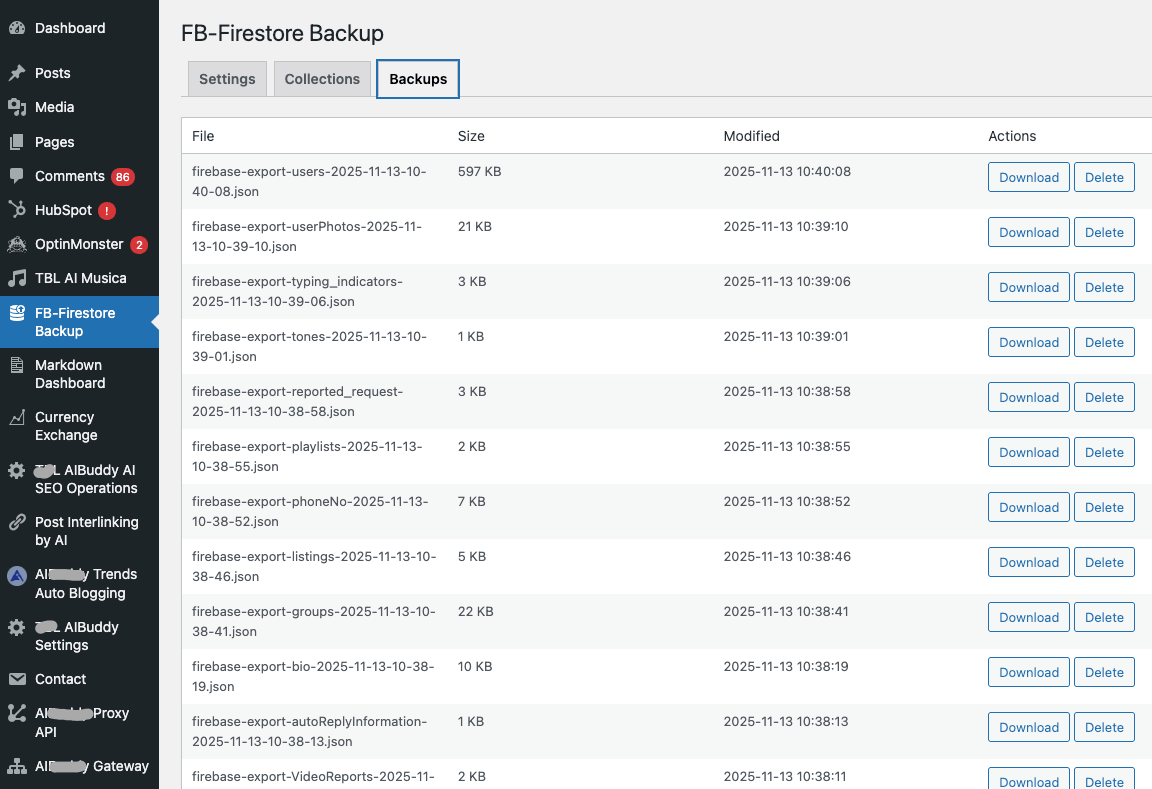Download the users export backup file
The height and width of the screenshot is (789, 1152).
(x=1029, y=177)
